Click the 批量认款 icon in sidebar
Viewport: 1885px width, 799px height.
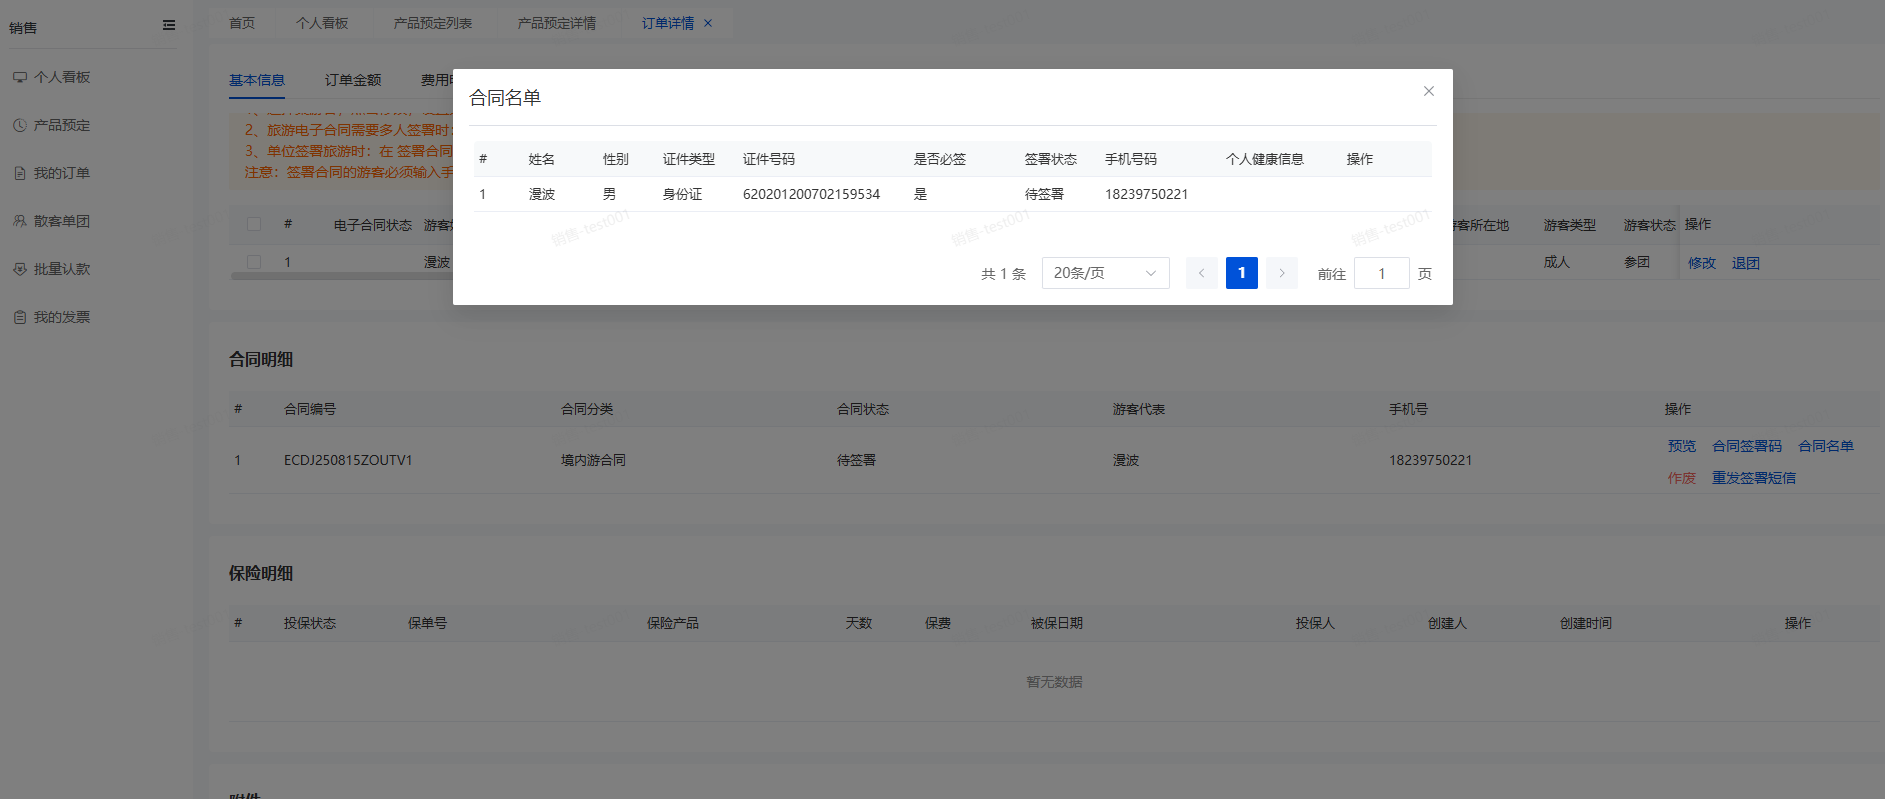[x=20, y=269]
